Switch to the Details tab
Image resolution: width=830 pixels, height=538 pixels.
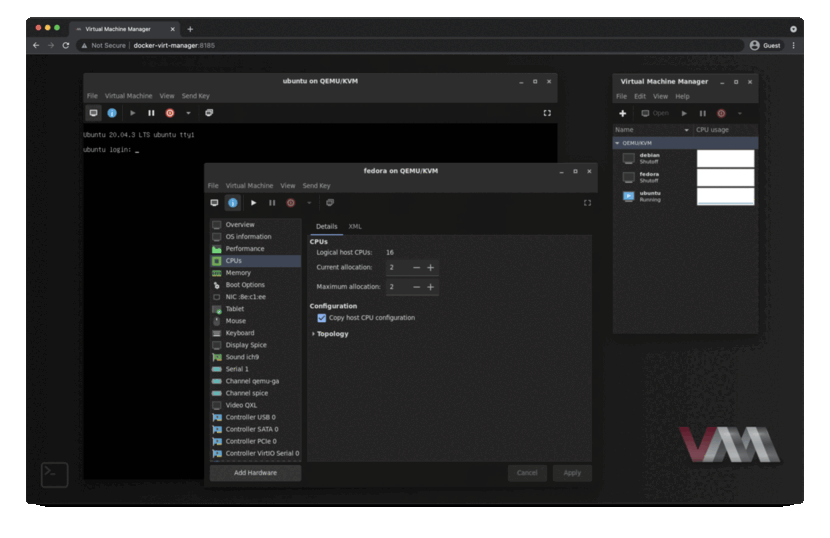point(326,226)
